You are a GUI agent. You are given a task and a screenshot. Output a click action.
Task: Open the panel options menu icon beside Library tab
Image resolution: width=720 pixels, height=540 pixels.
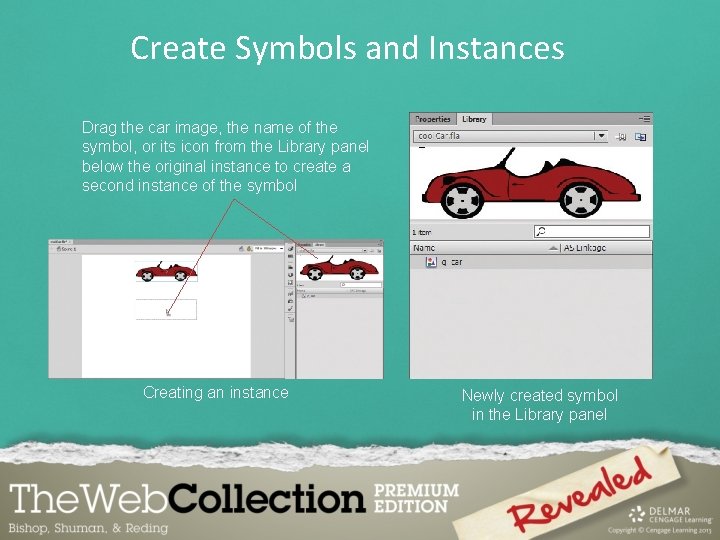645,119
